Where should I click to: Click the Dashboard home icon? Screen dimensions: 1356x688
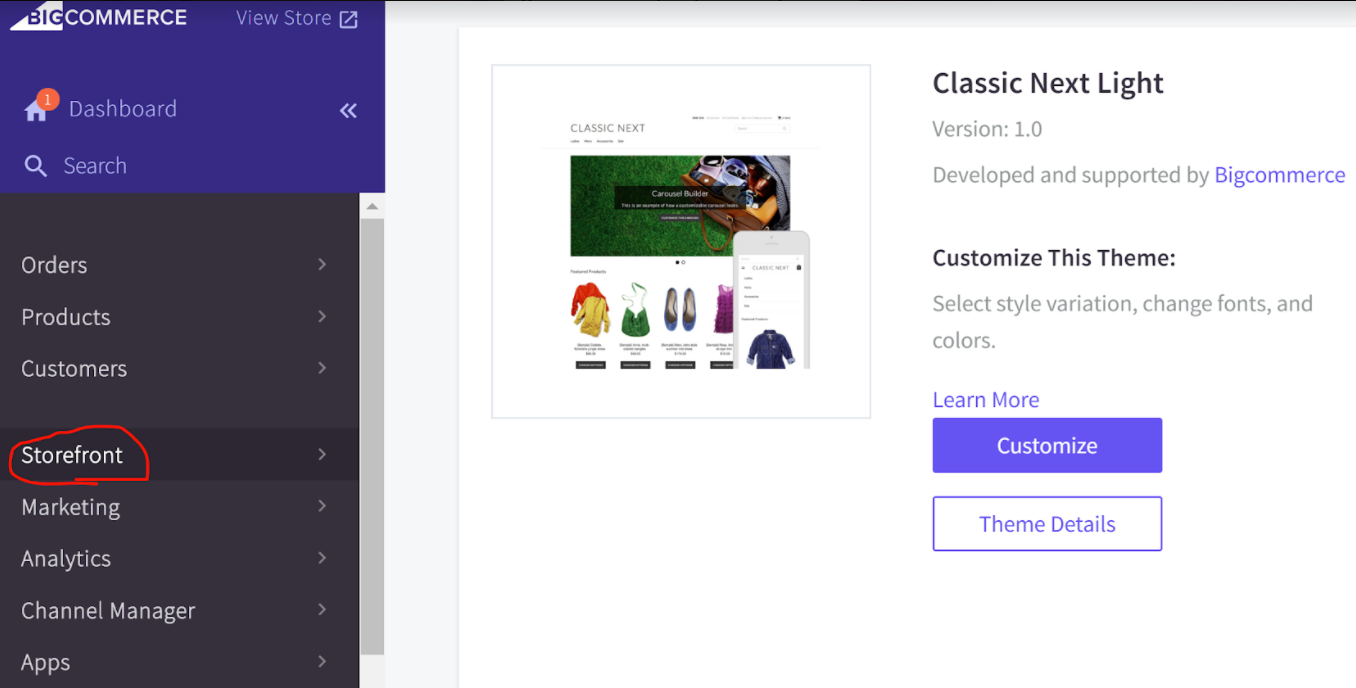(36, 110)
